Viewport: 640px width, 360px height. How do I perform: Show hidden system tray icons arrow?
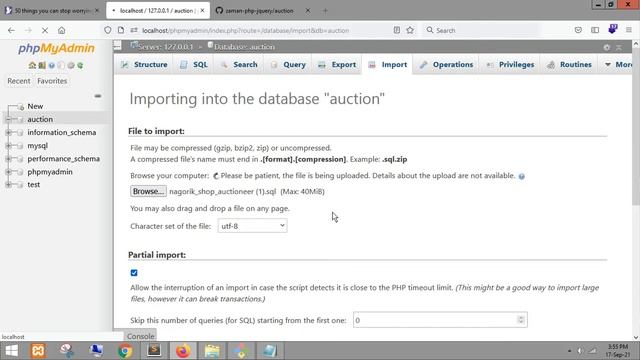click(569, 351)
